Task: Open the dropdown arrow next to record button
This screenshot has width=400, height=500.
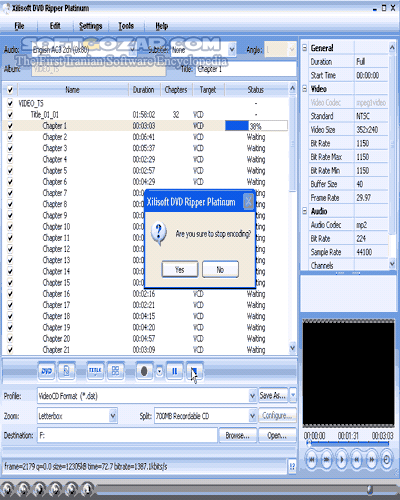Action: click(x=160, y=371)
